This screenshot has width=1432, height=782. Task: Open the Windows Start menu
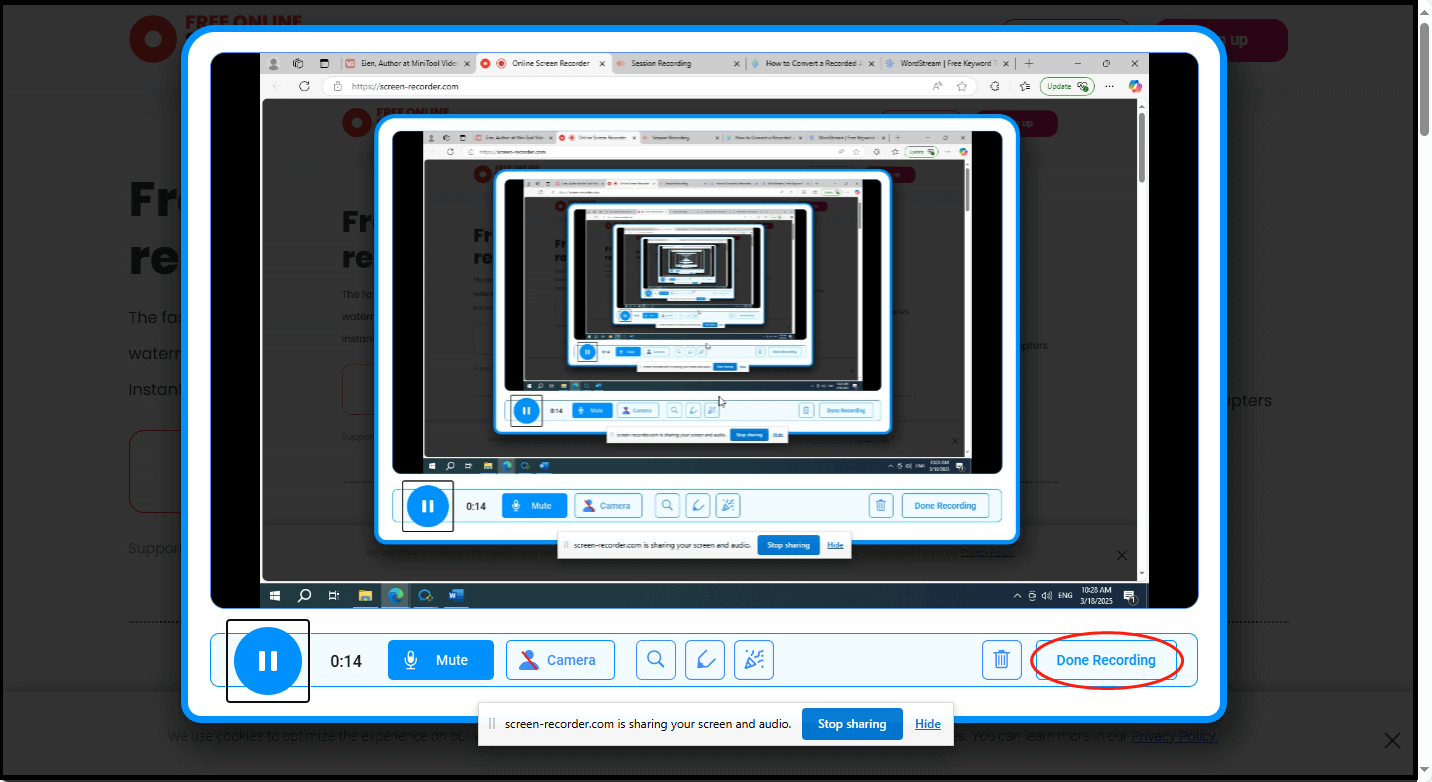[274, 595]
